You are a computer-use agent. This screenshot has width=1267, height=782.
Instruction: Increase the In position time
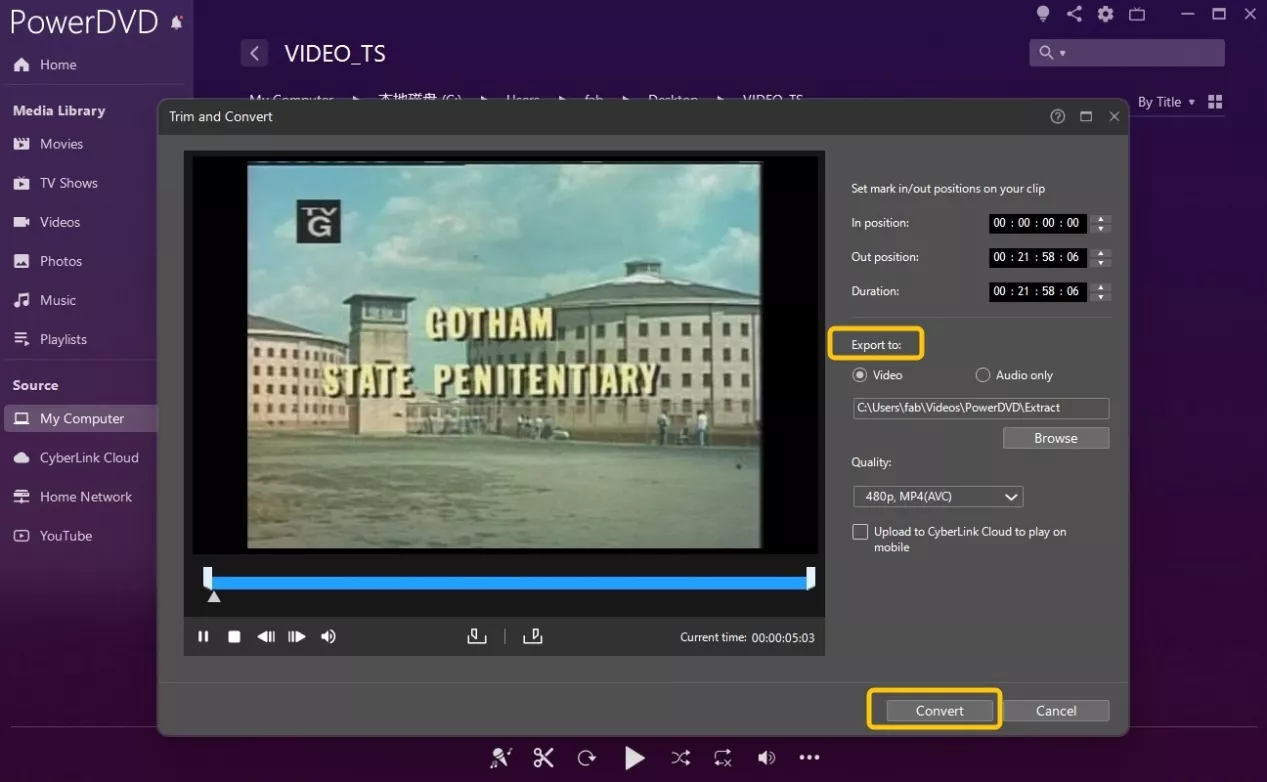point(1101,219)
